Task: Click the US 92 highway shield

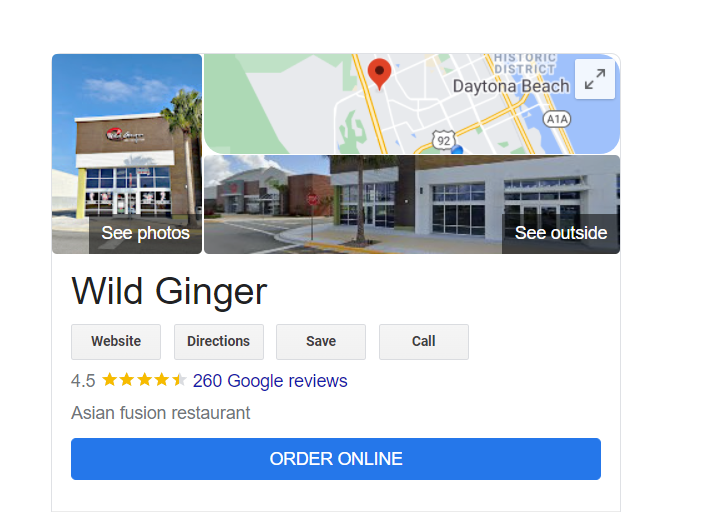Action: (444, 141)
